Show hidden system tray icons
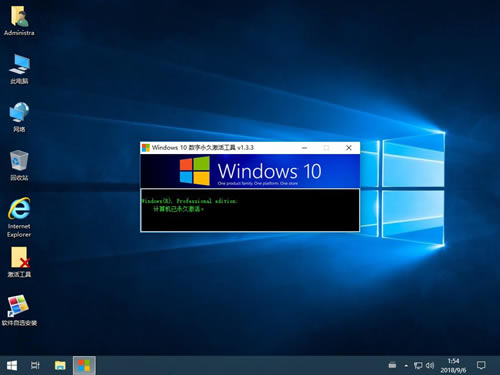 point(406,366)
